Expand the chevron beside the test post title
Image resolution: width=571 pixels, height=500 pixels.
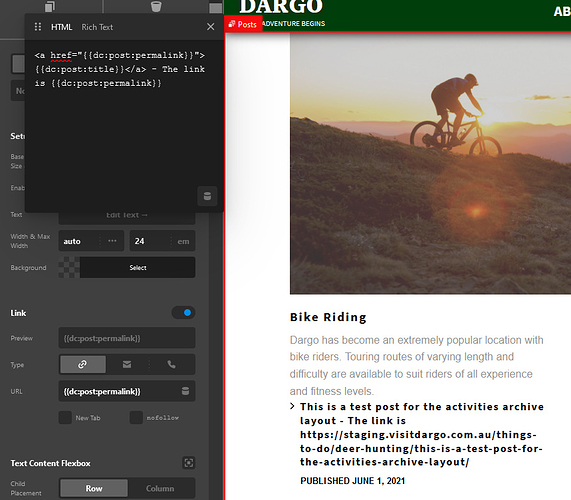pos(292,406)
